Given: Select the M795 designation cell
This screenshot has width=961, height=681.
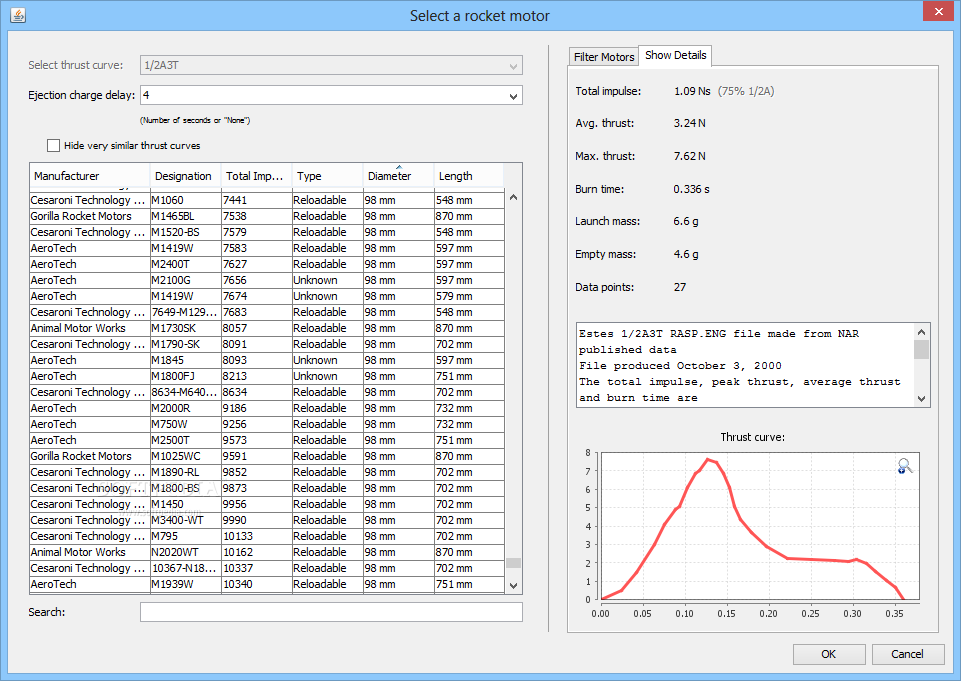Looking at the screenshot, I should pos(186,536).
